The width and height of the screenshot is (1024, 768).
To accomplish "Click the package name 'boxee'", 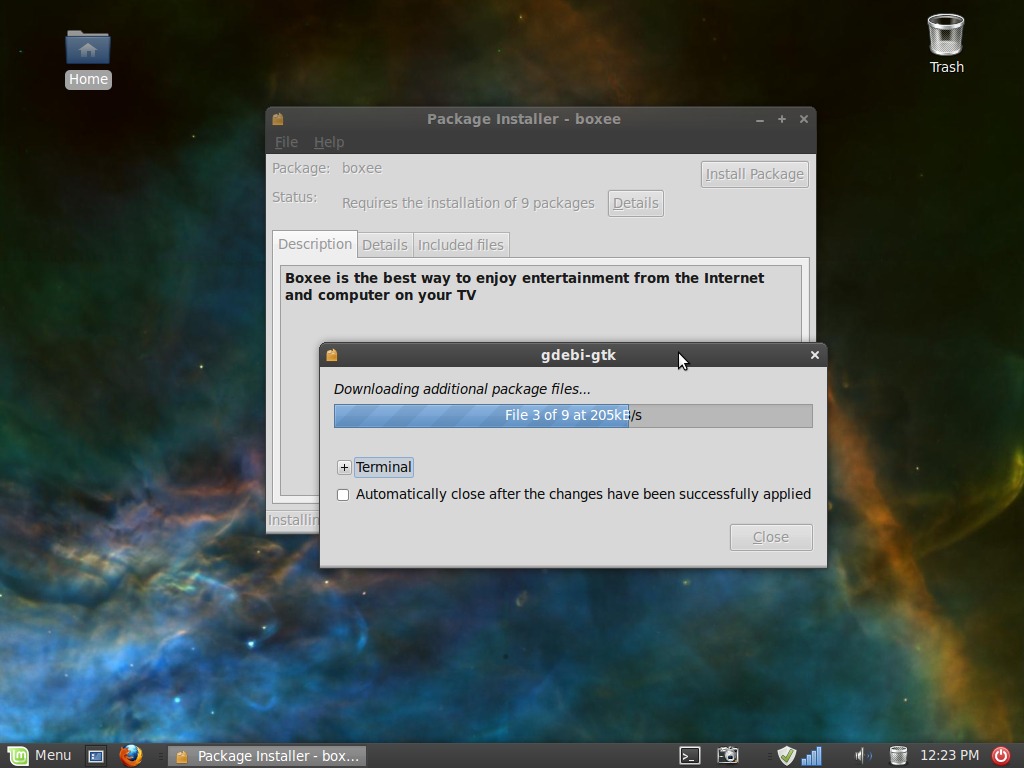I will (x=362, y=168).
